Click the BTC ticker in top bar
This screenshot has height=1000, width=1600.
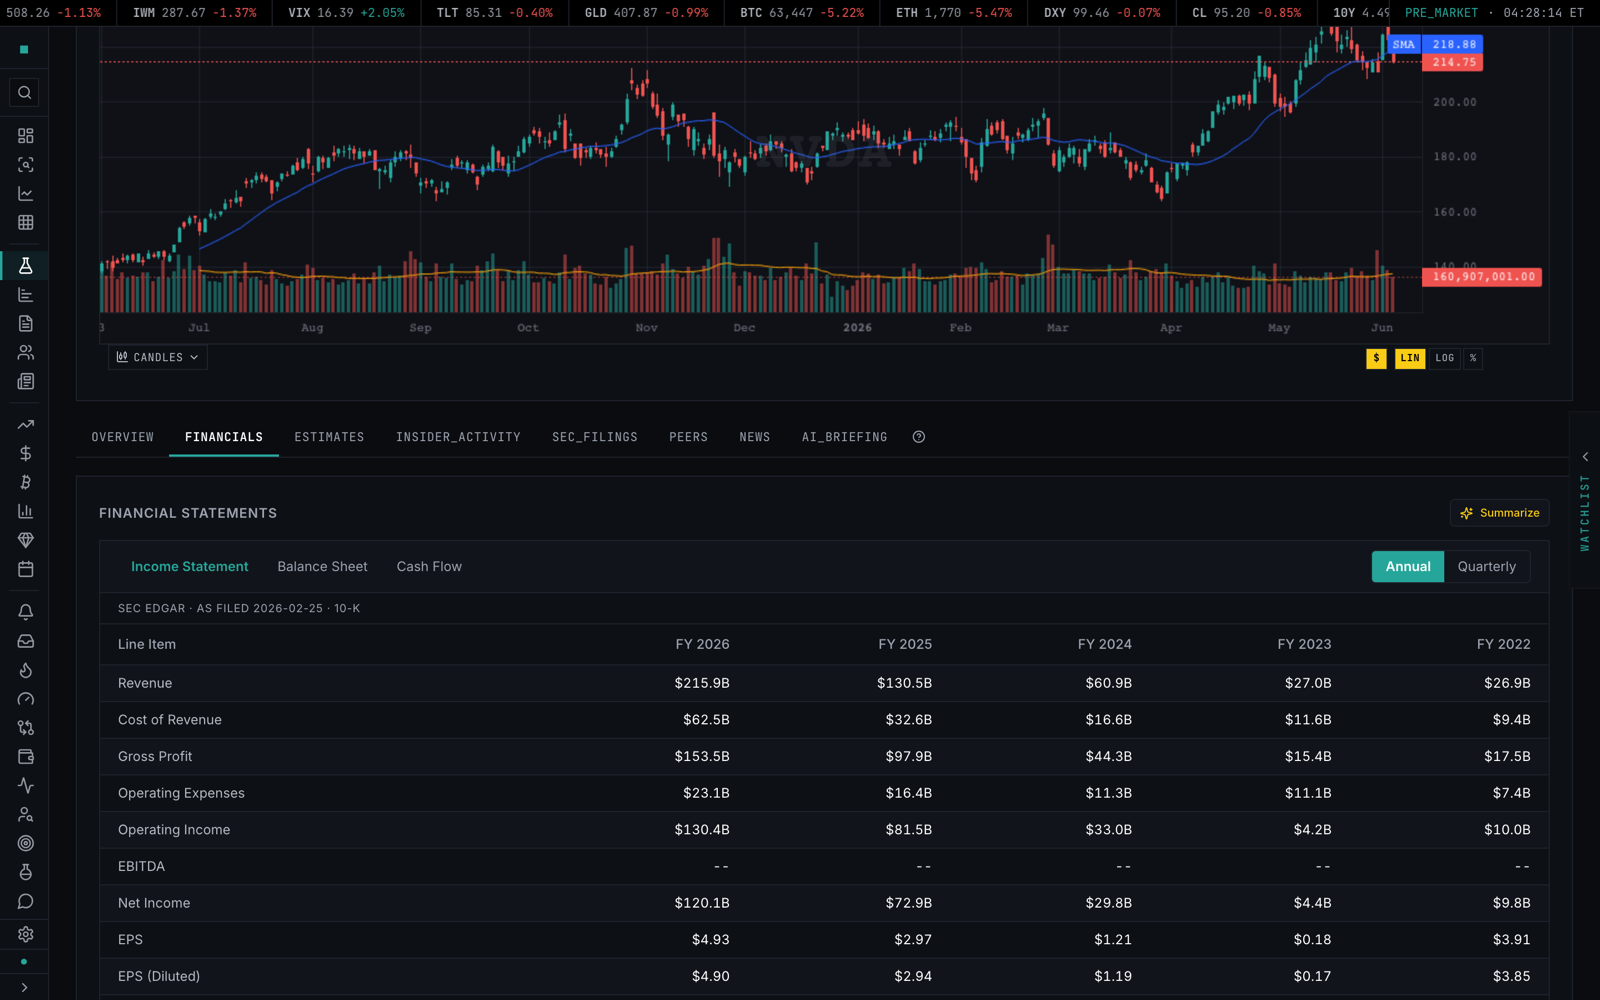point(802,13)
